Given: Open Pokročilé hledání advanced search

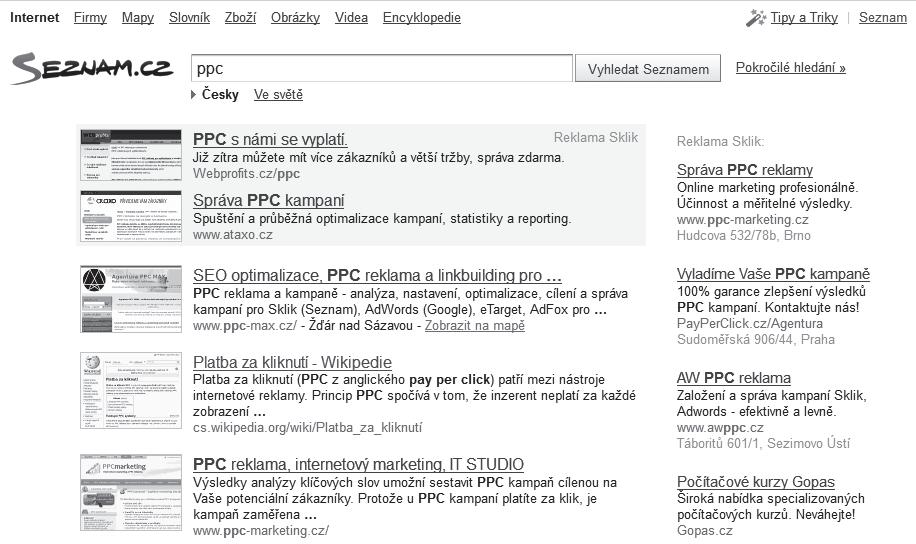Looking at the screenshot, I should click(790, 67).
